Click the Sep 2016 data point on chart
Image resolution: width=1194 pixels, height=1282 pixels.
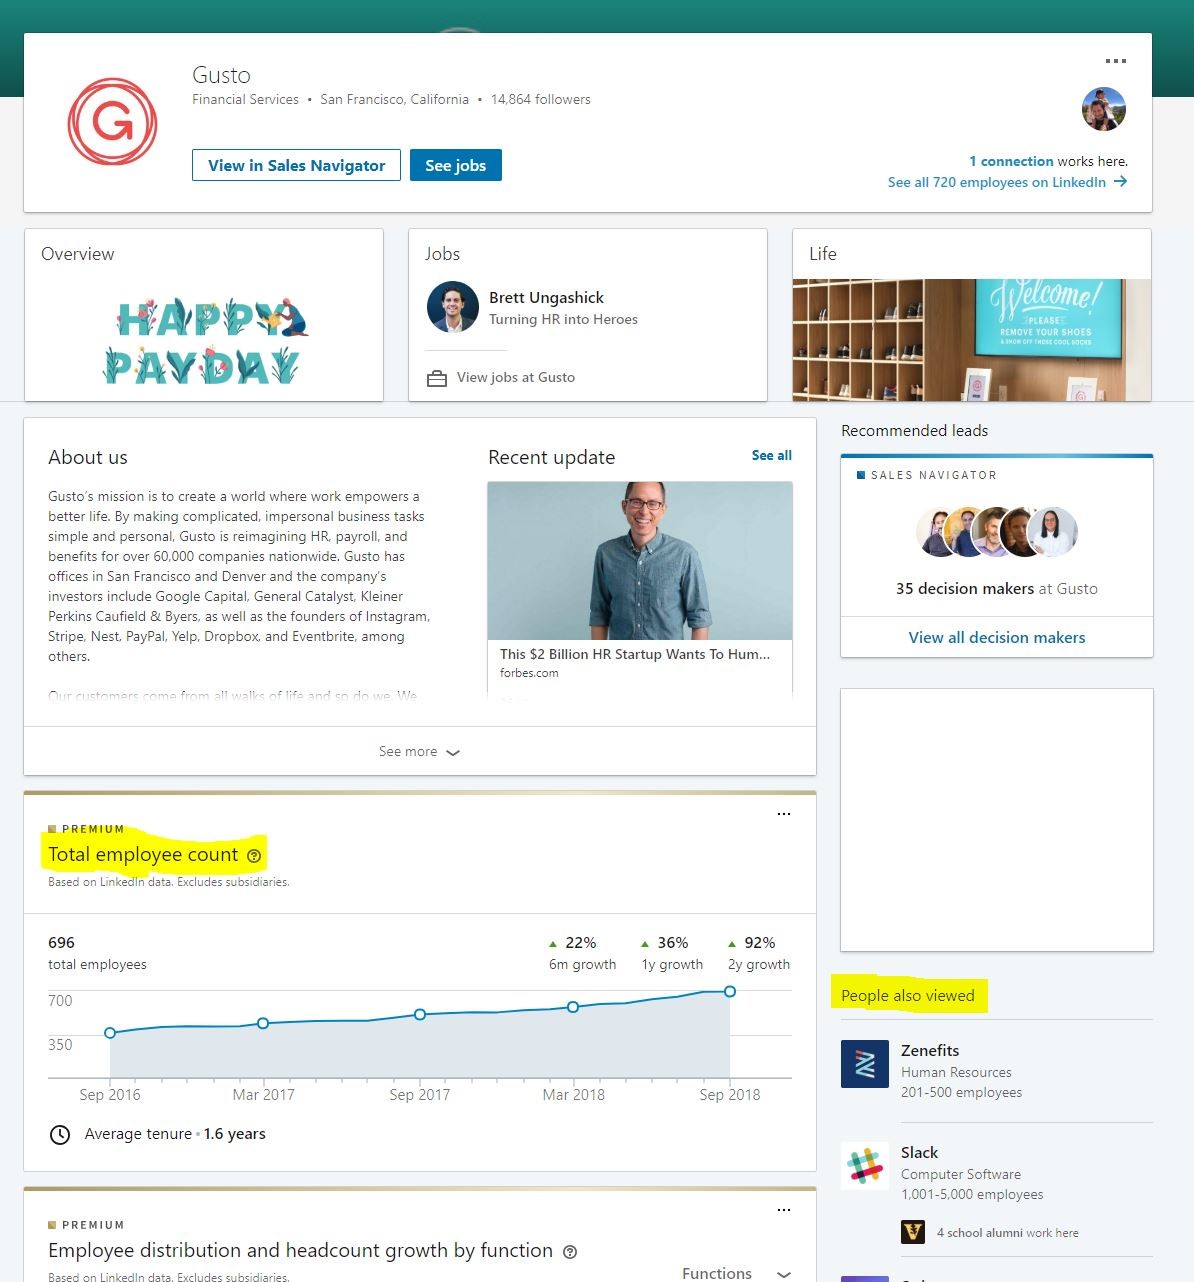click(110, 1033)
